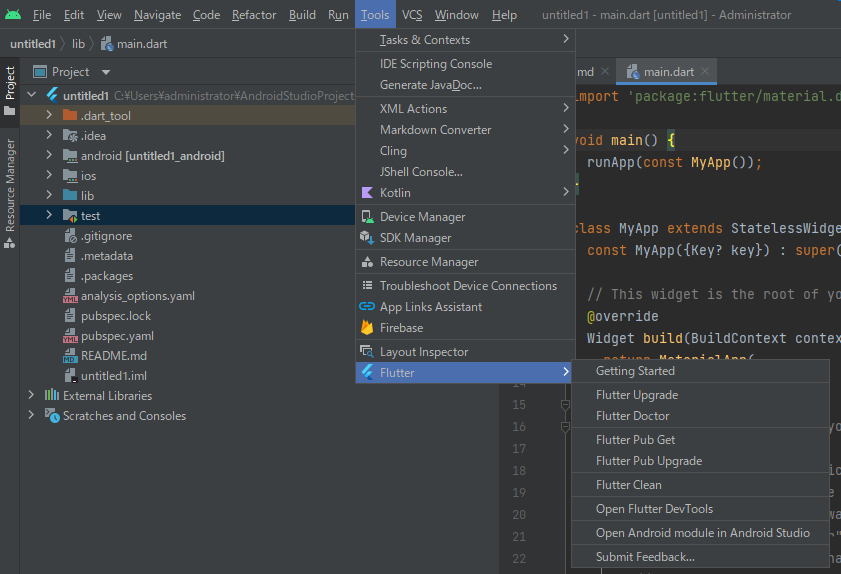Click the SDK Manager icon

[x=367, y=238]
